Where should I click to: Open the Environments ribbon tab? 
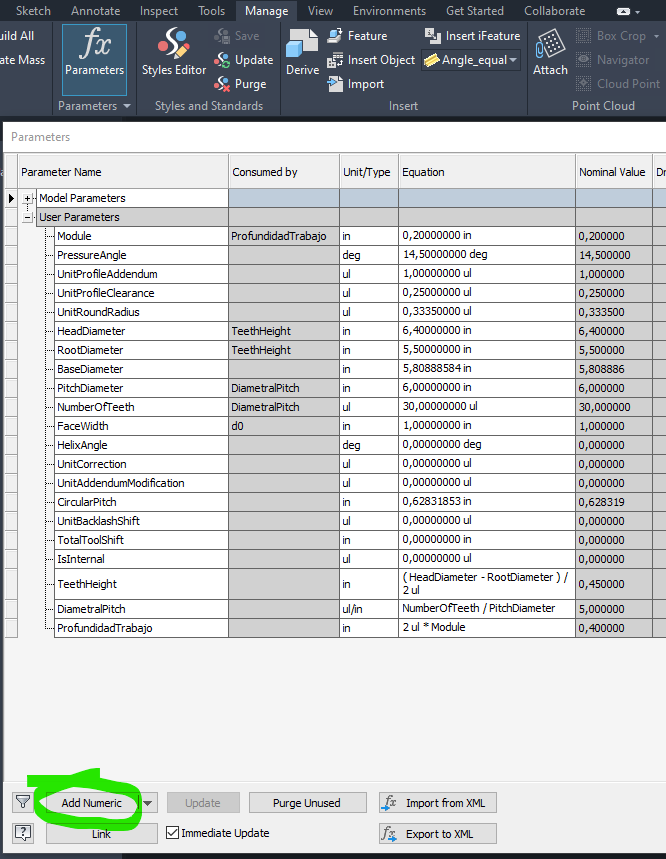[389, 11]
